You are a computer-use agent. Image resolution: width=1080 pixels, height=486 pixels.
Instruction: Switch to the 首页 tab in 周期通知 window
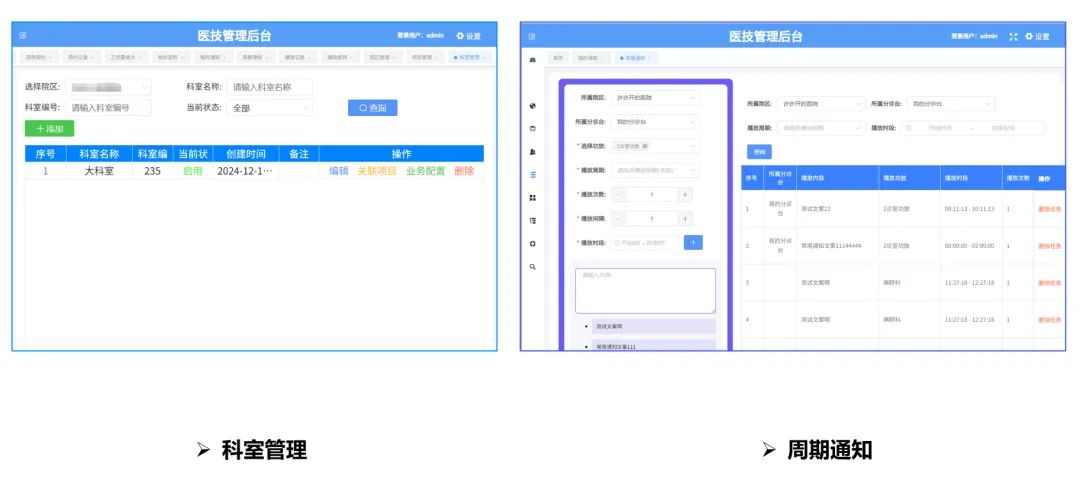pos(558,59)
